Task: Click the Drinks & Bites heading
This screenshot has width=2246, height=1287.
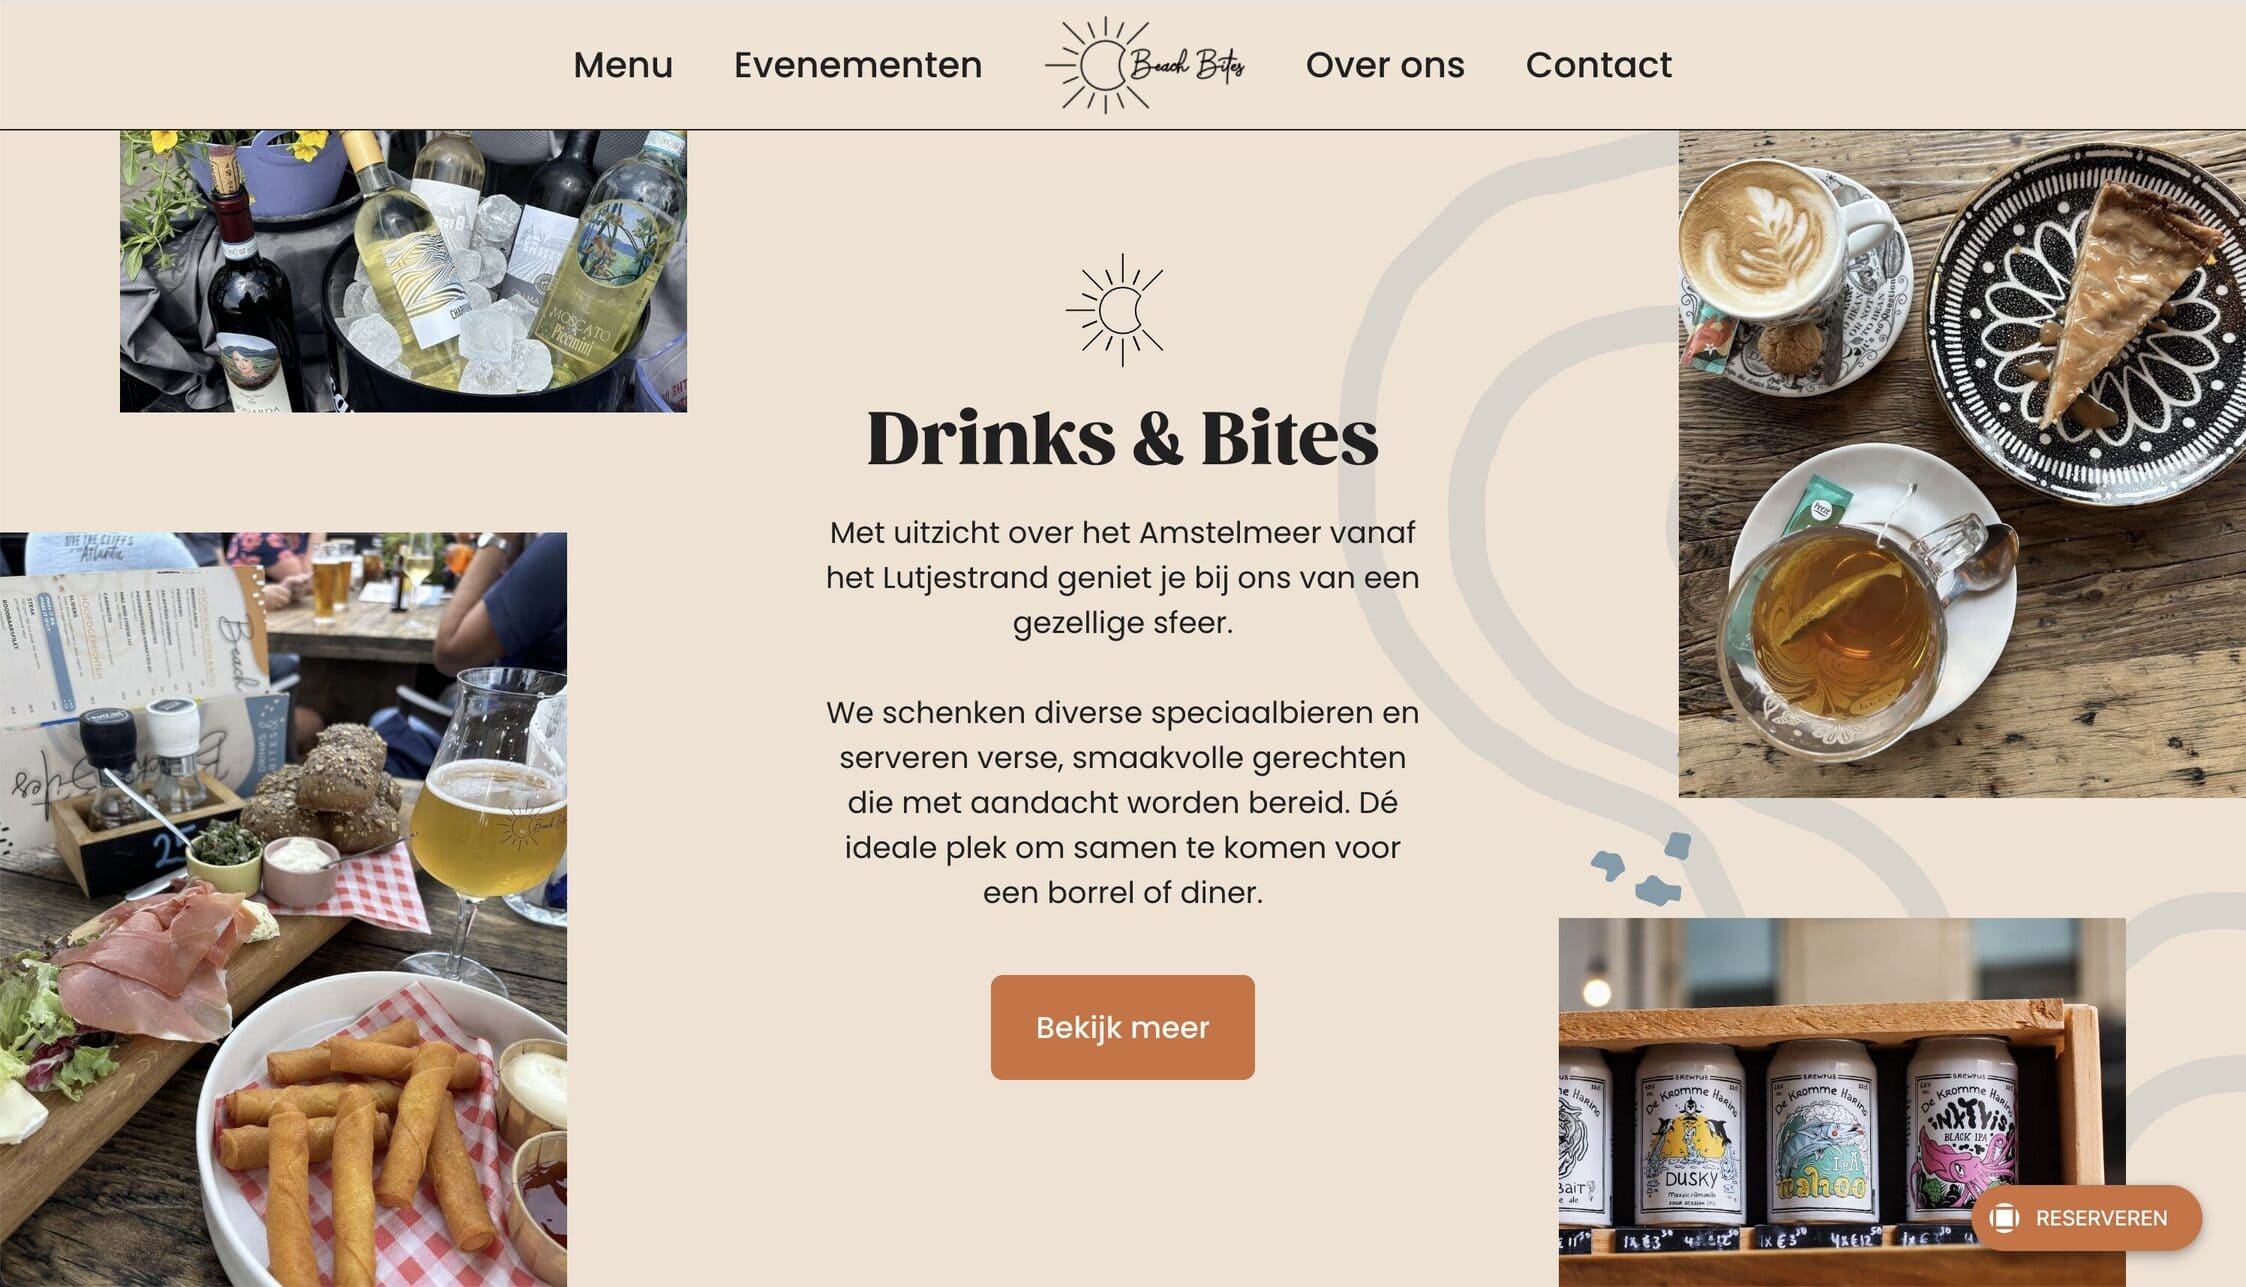Action: [x=1122, y=439]
